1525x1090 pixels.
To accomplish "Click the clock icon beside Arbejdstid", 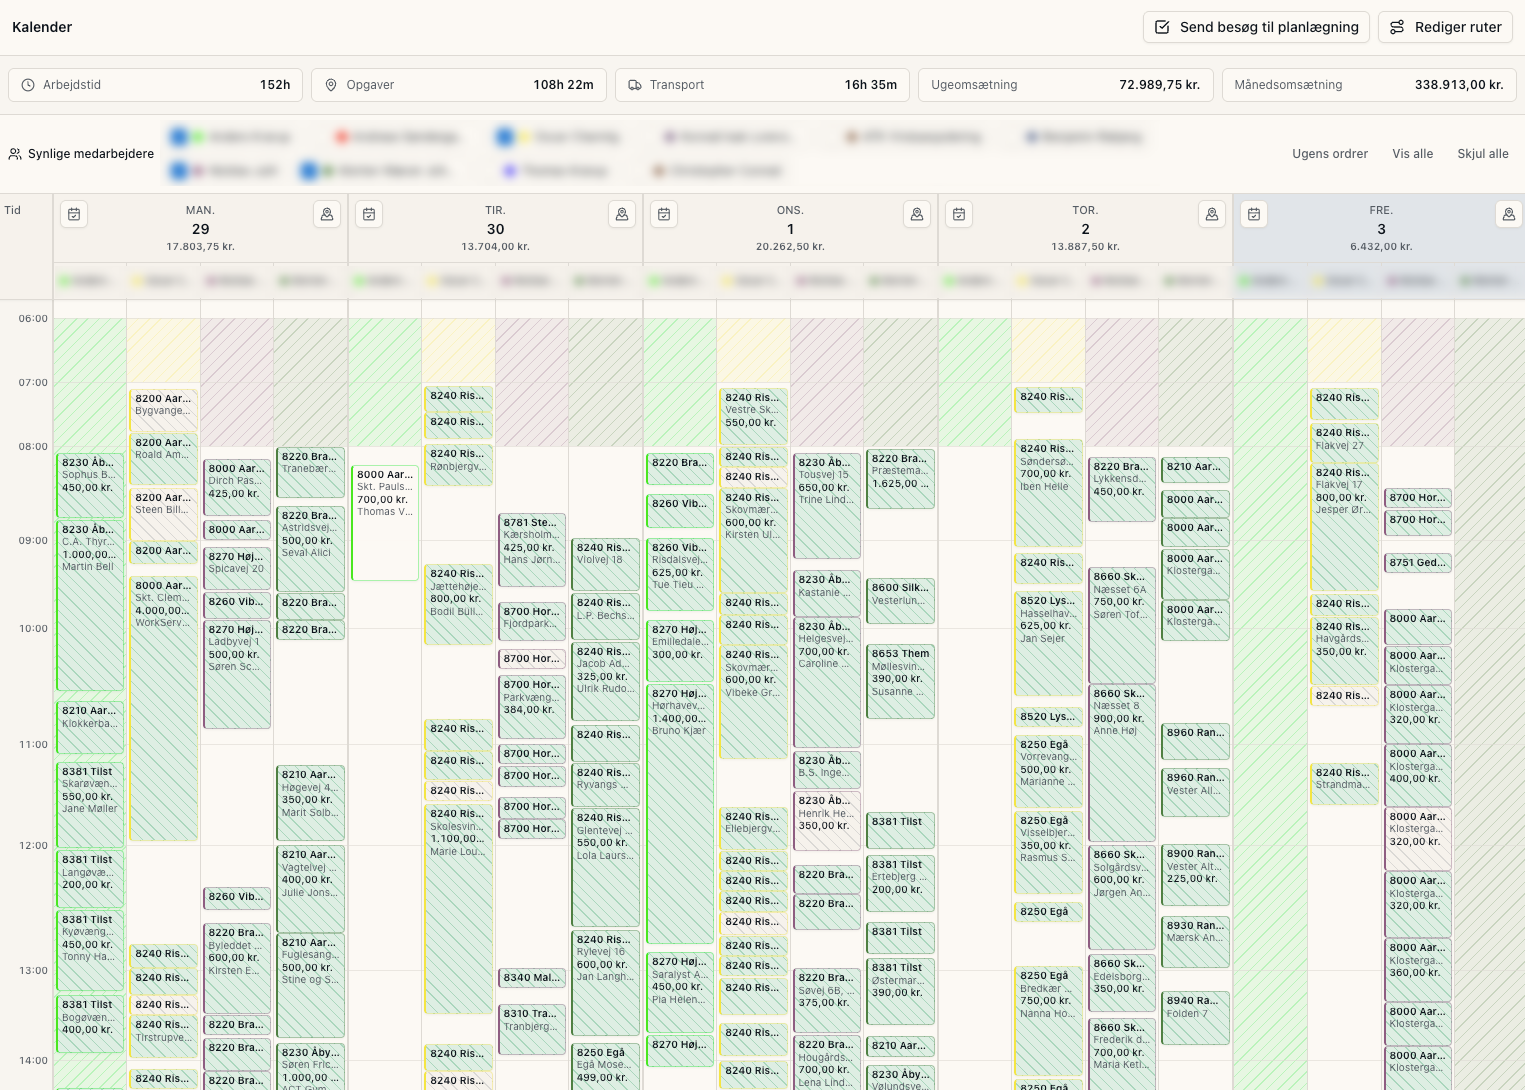I will point(28,85).
